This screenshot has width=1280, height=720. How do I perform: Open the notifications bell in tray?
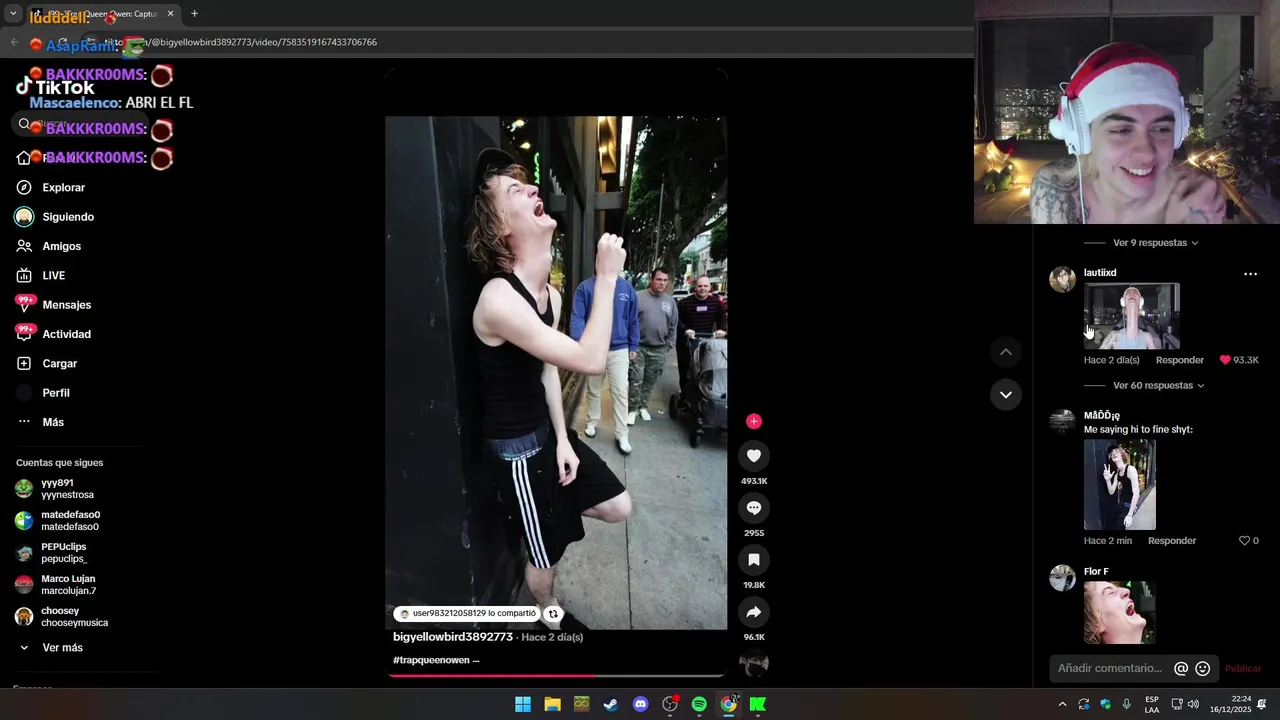tap(1262, 704)
